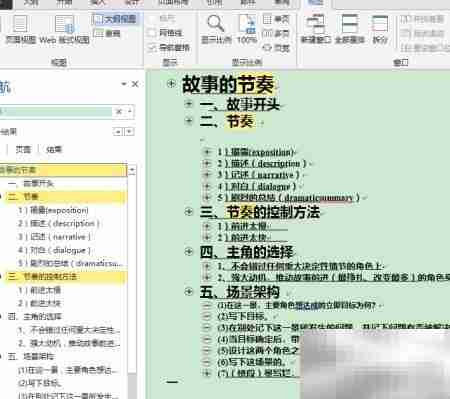Select 五、场景架构 in navigation list
This screenshot has height=399, width=450.
(x=31, y=357)
